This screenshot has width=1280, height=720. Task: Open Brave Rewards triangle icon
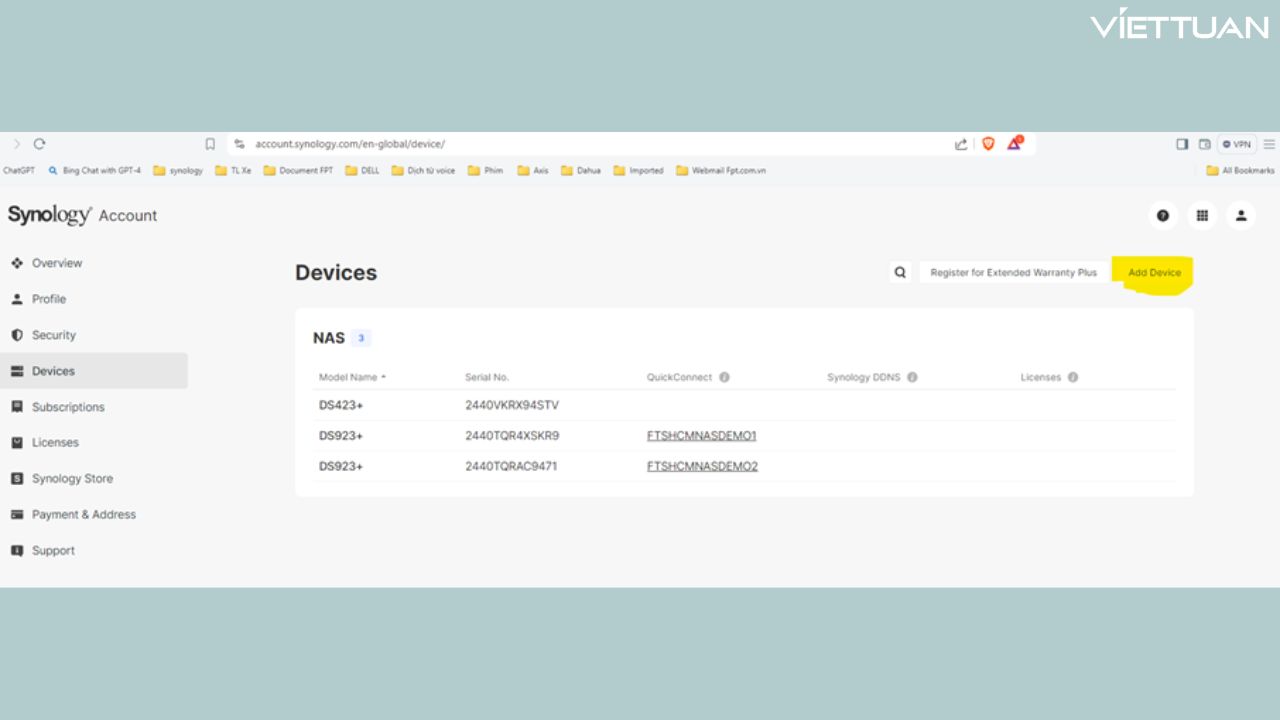(1014, 144)
